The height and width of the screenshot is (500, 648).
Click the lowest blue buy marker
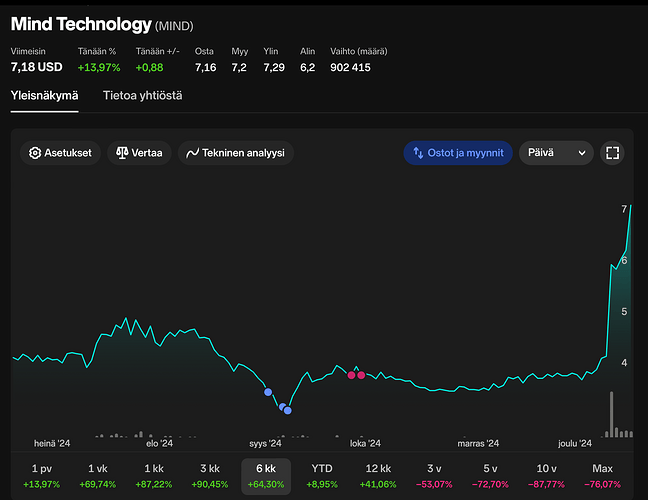288,410
